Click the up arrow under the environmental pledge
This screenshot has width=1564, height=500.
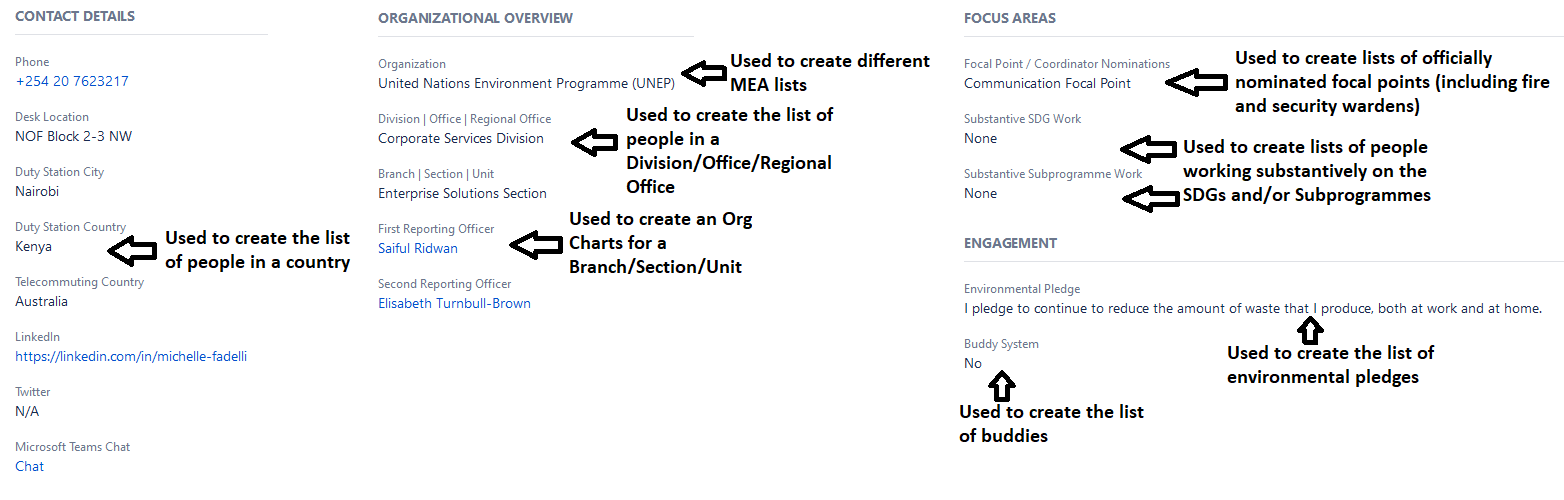click(x=1311, y=328)
